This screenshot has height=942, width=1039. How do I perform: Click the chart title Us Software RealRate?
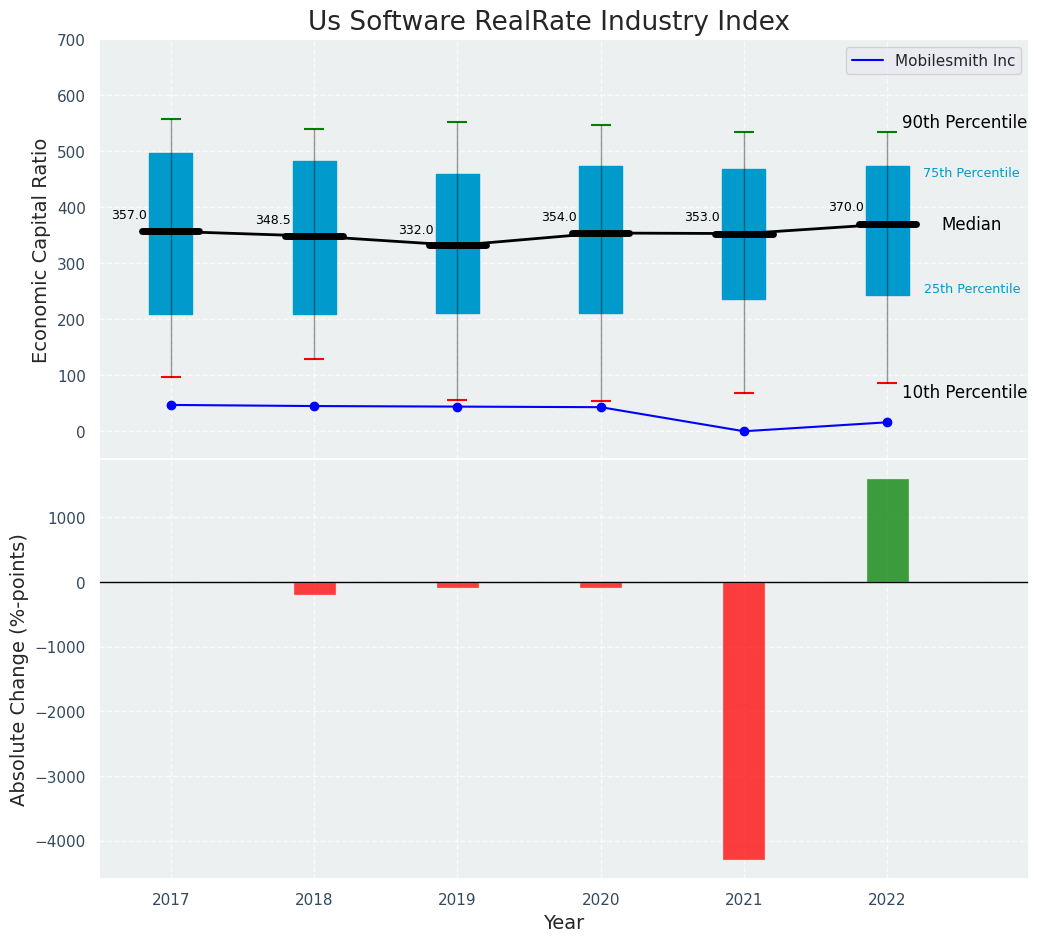click(548, 22)
